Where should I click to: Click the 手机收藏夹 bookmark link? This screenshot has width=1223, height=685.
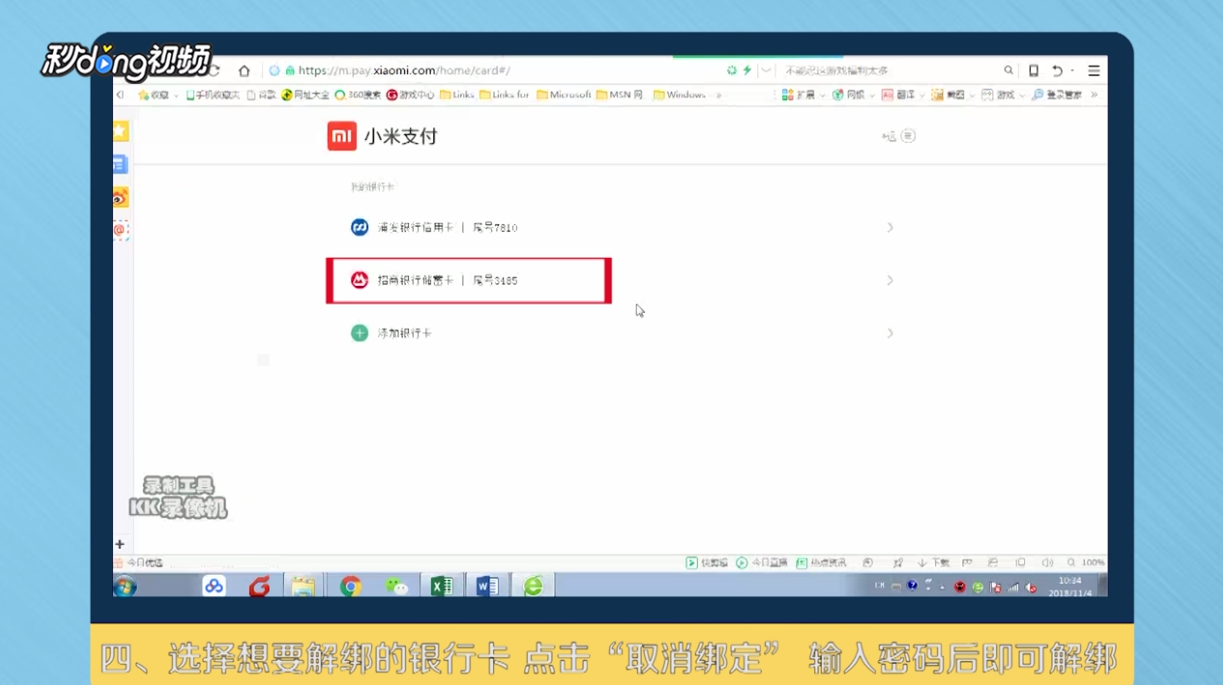pos(215,95)
